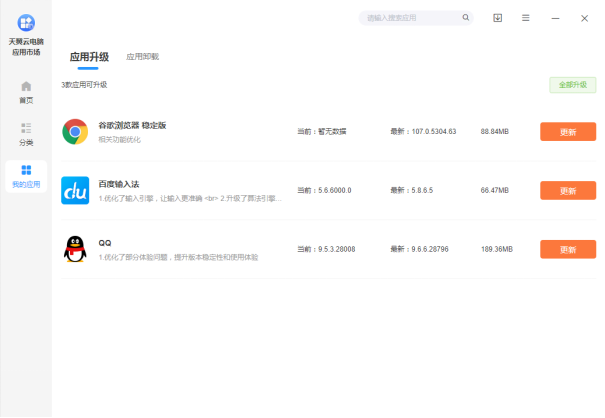Screen dimensions: 605x418
Task: Open the hamburger menu icon
Action: (x=526, y=18)
